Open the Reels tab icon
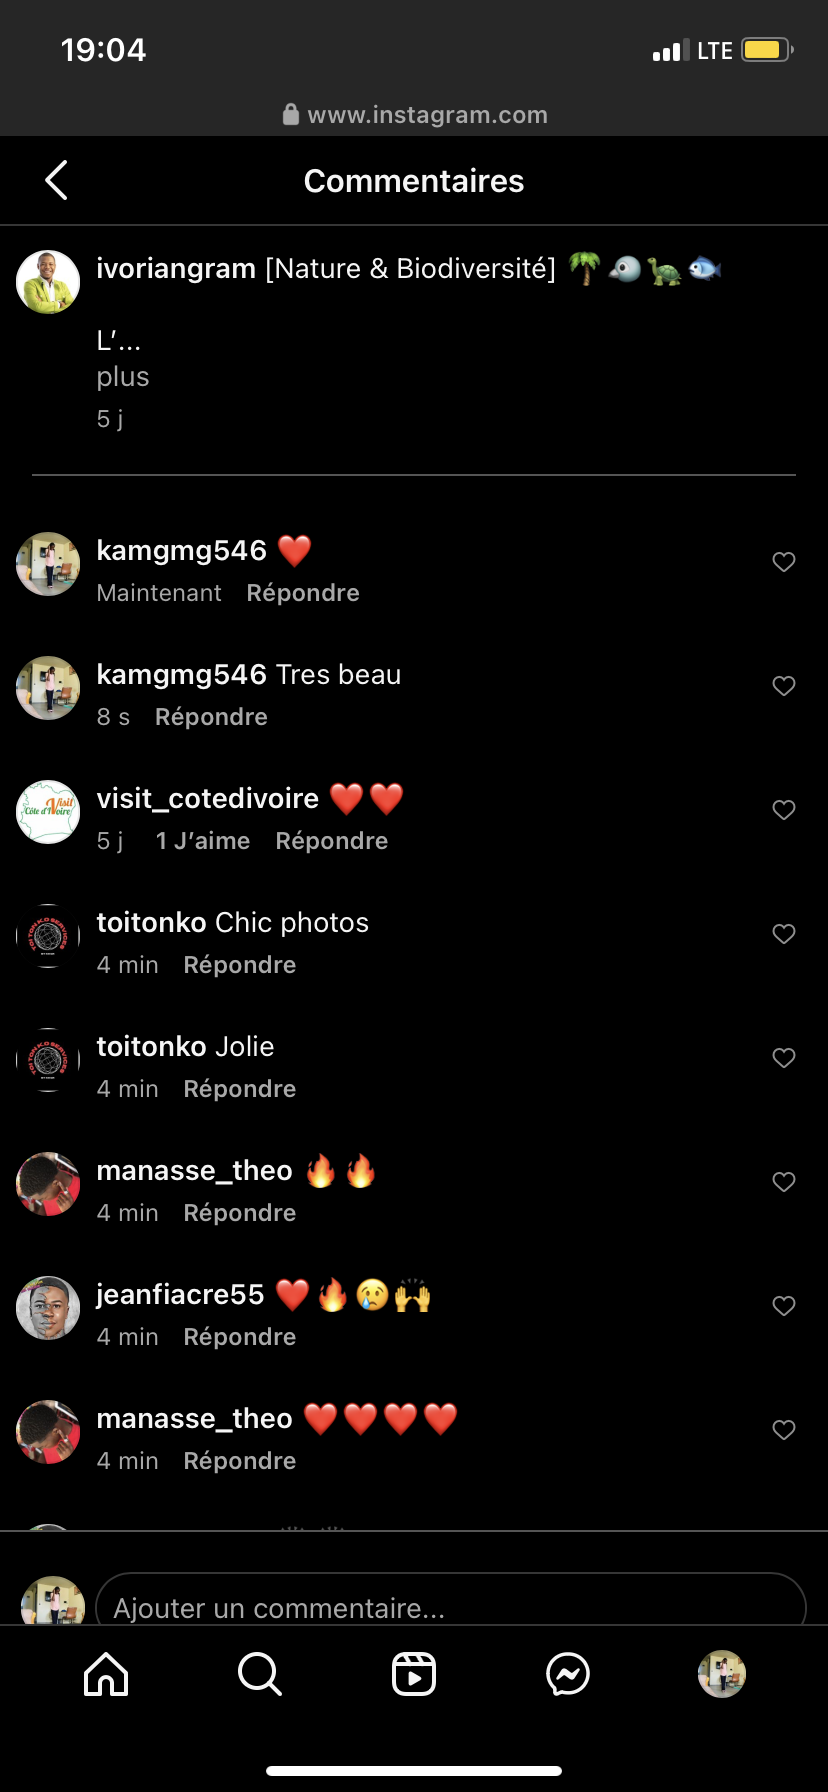The height and width of the screenshot is (1792, 828). (x=414, y=1674)
